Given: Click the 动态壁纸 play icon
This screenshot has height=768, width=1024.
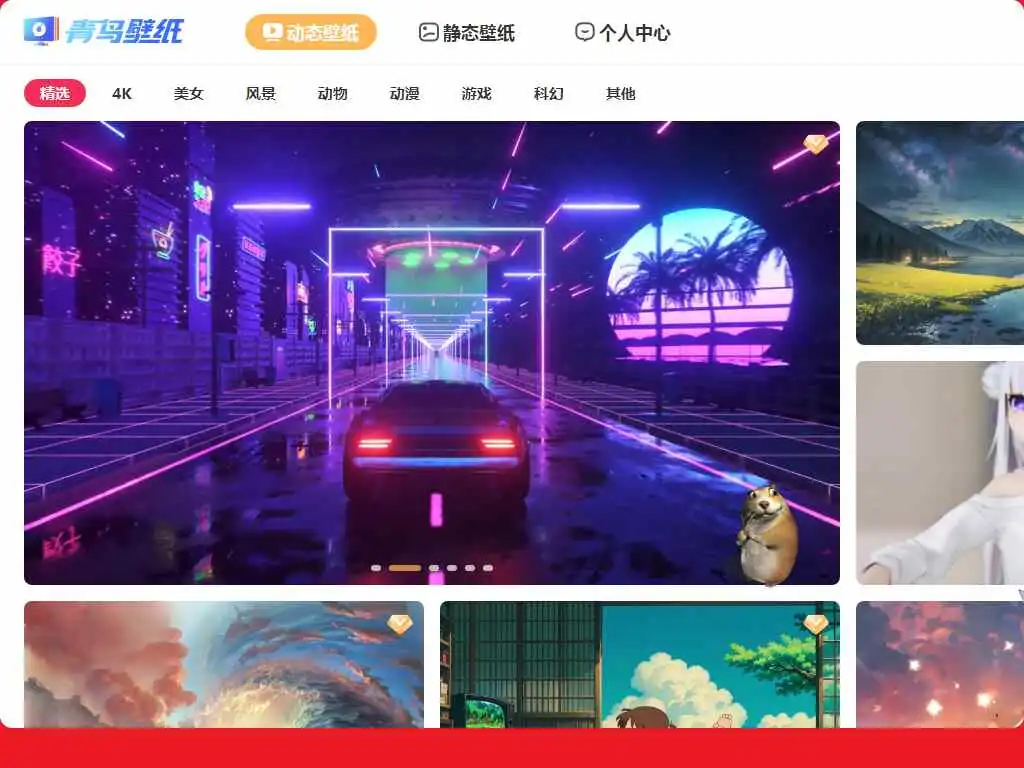Looking at the screenshot, I should point(272,31).
